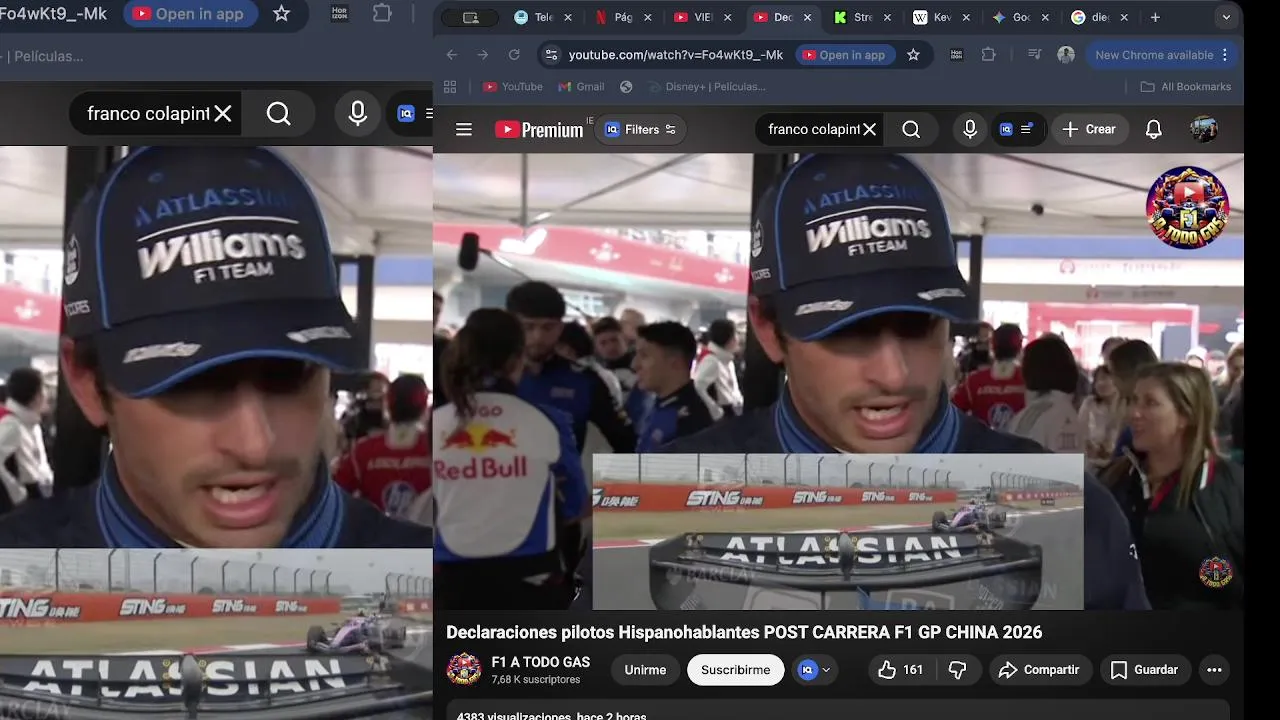Viewport: 1280px width, 720px height.
Task: Open Chrome three-dot menu
Action: pyautogui.click(x=1224, y=55)
